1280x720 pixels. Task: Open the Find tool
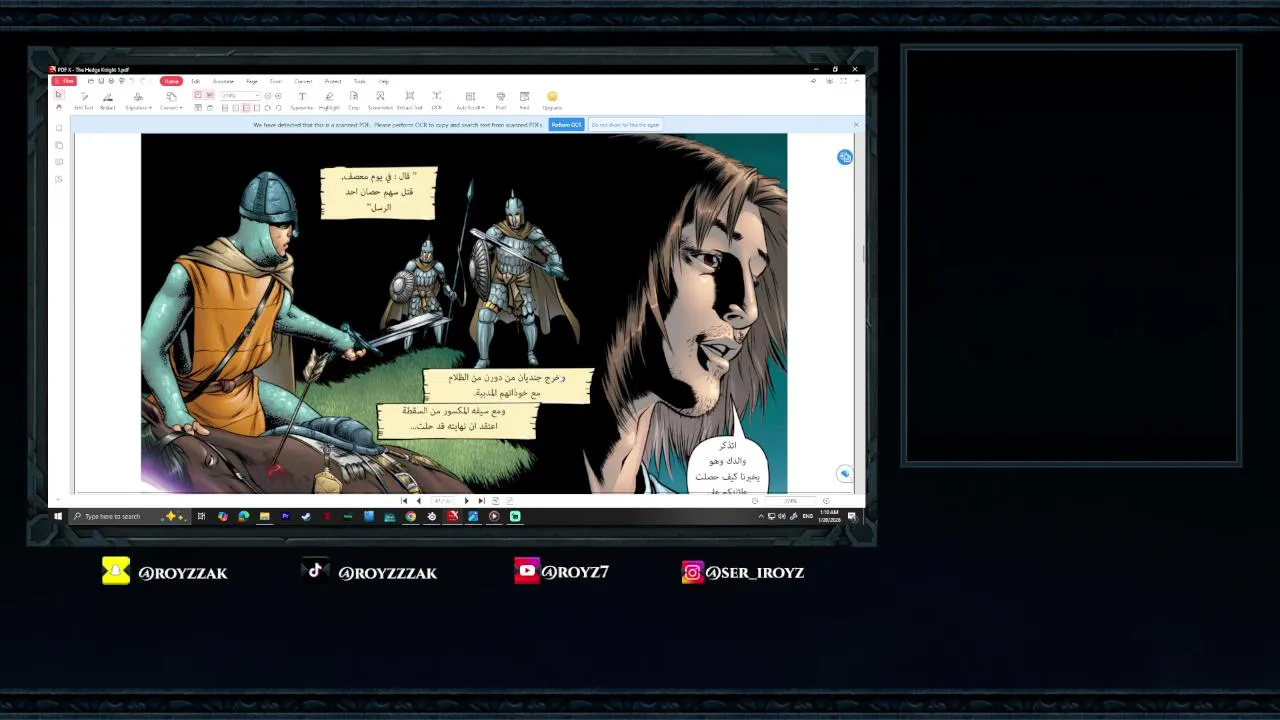(x=524, y=100)
